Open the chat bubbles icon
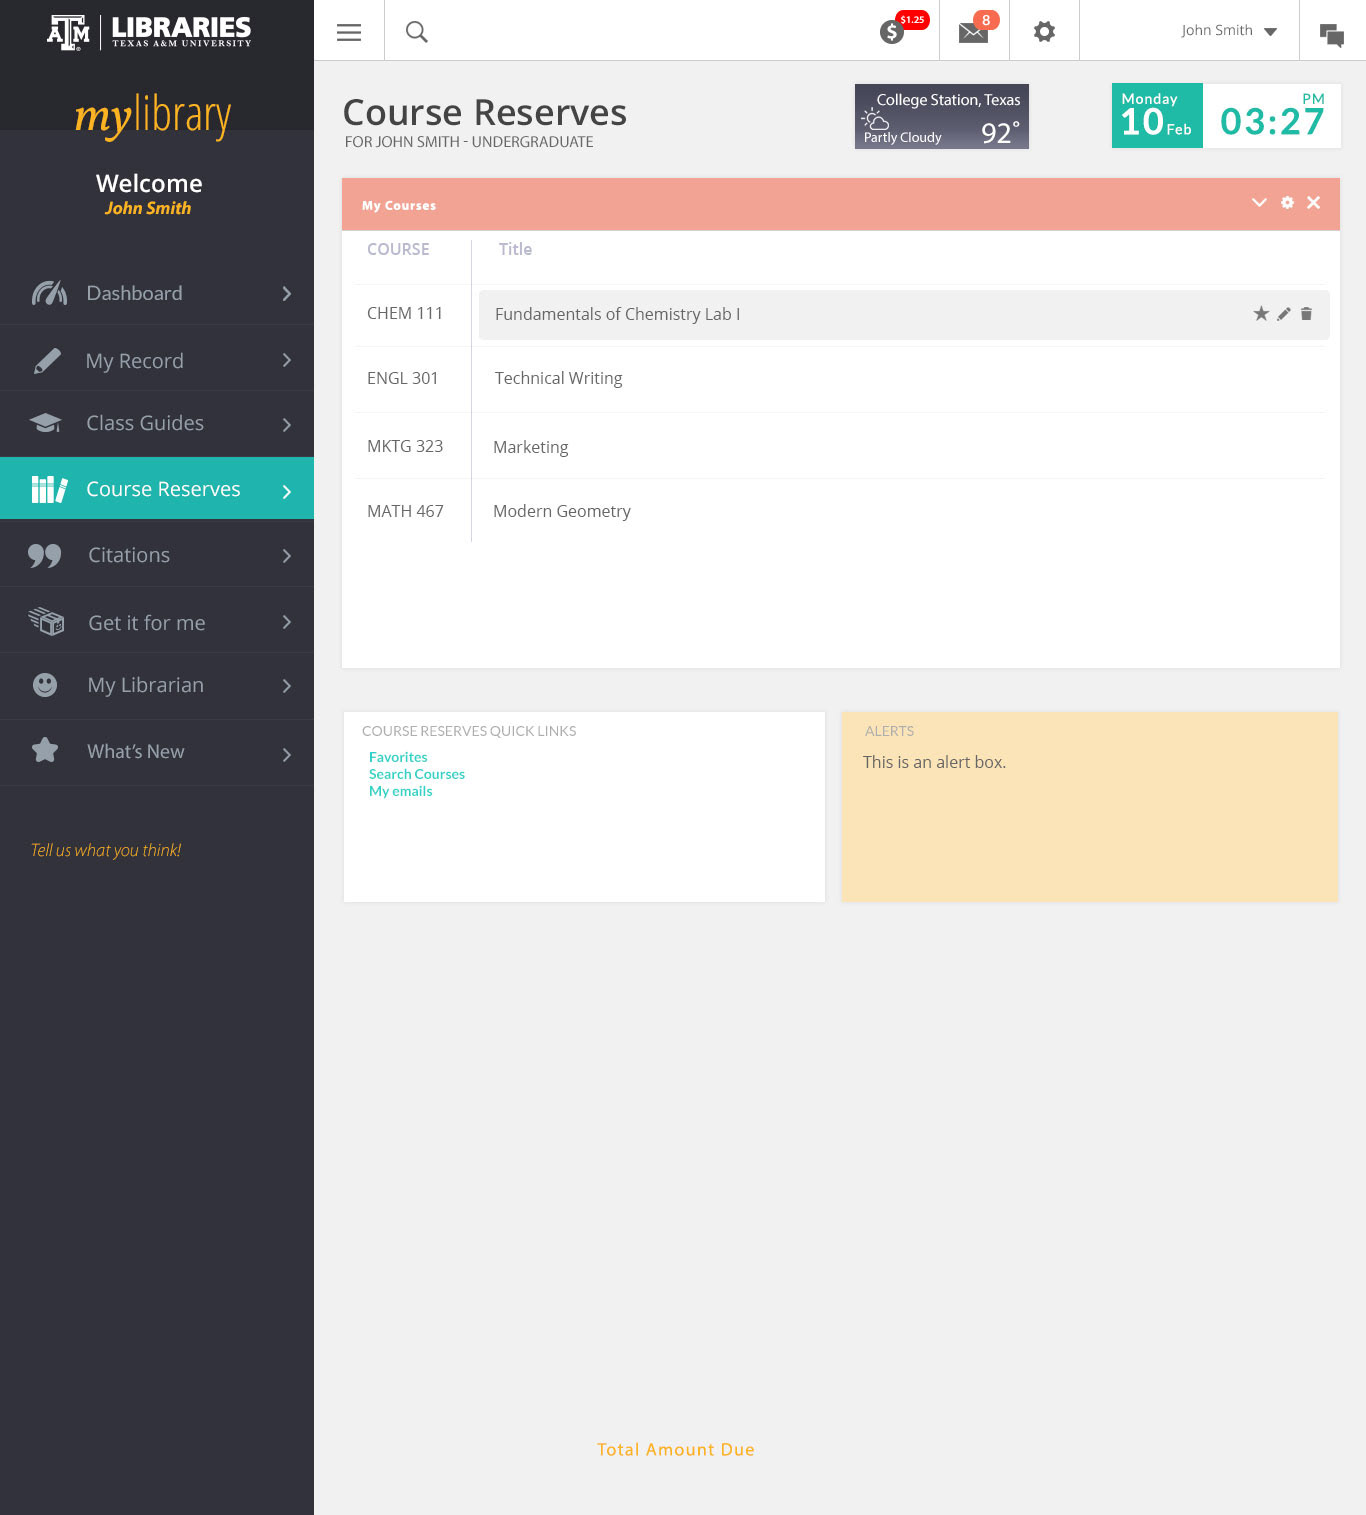The height and width of the screenshot is (1515, 1366). (1332, 35)
